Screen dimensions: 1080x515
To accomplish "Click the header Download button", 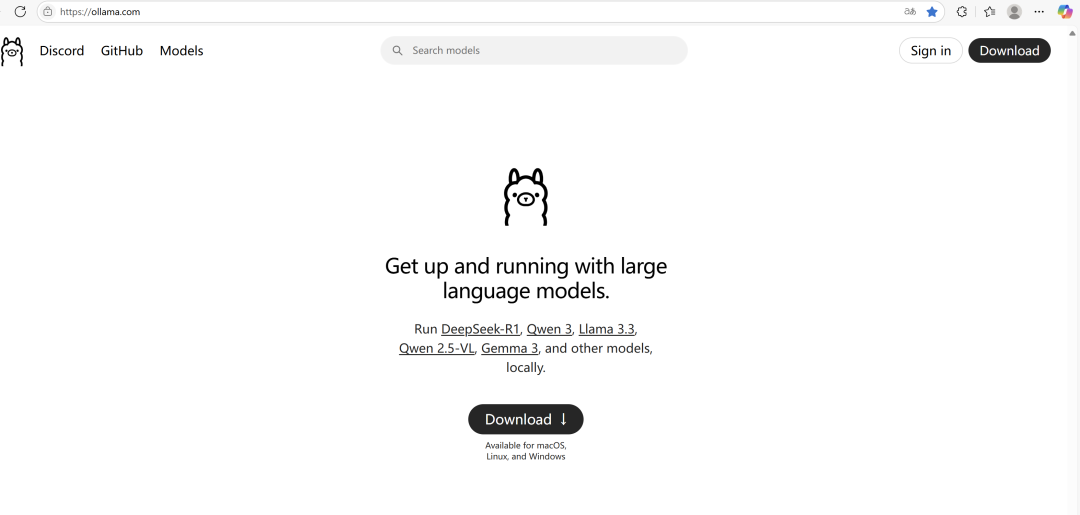I will click(1009, 50).
